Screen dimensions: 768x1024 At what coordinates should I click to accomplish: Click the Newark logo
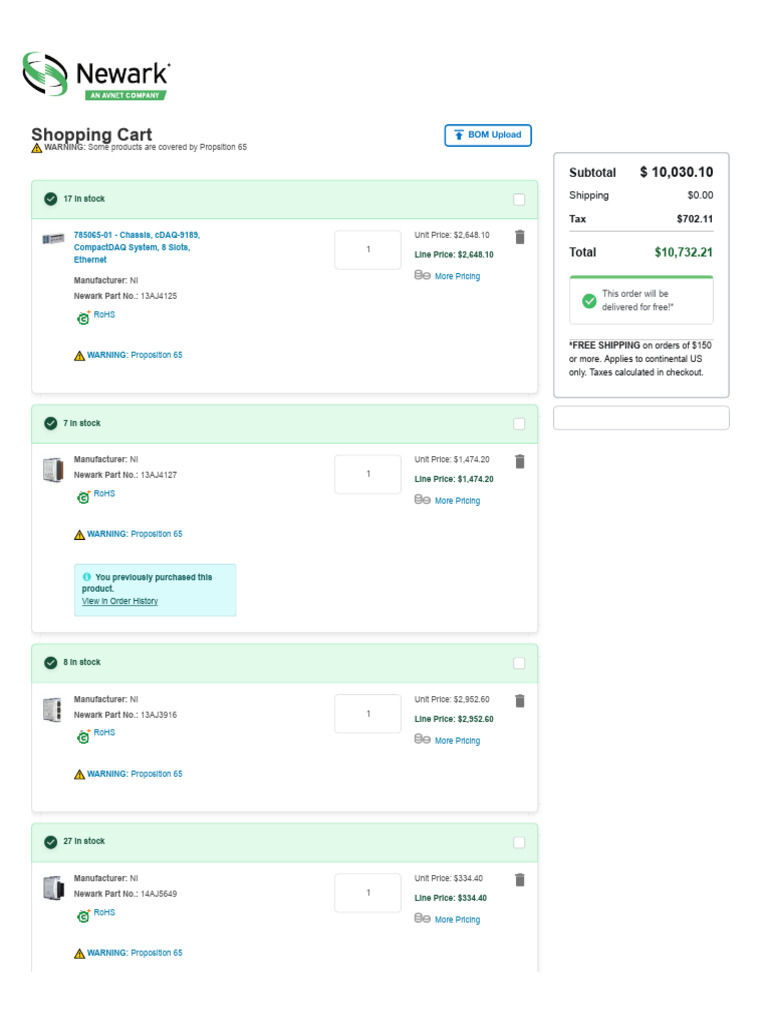coord(97,75)
